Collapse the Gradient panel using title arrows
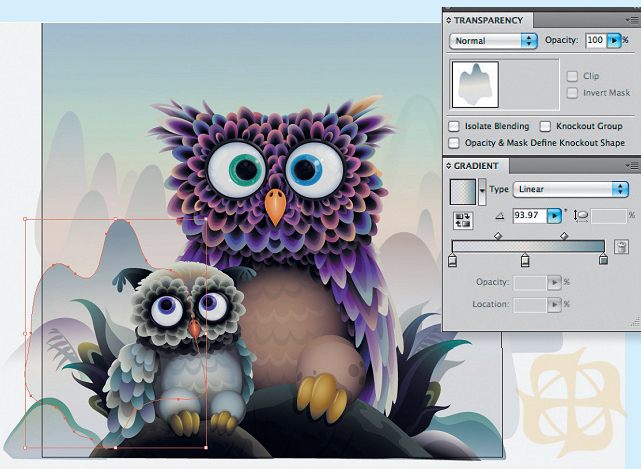641x469 pixels. coord(448,166)
